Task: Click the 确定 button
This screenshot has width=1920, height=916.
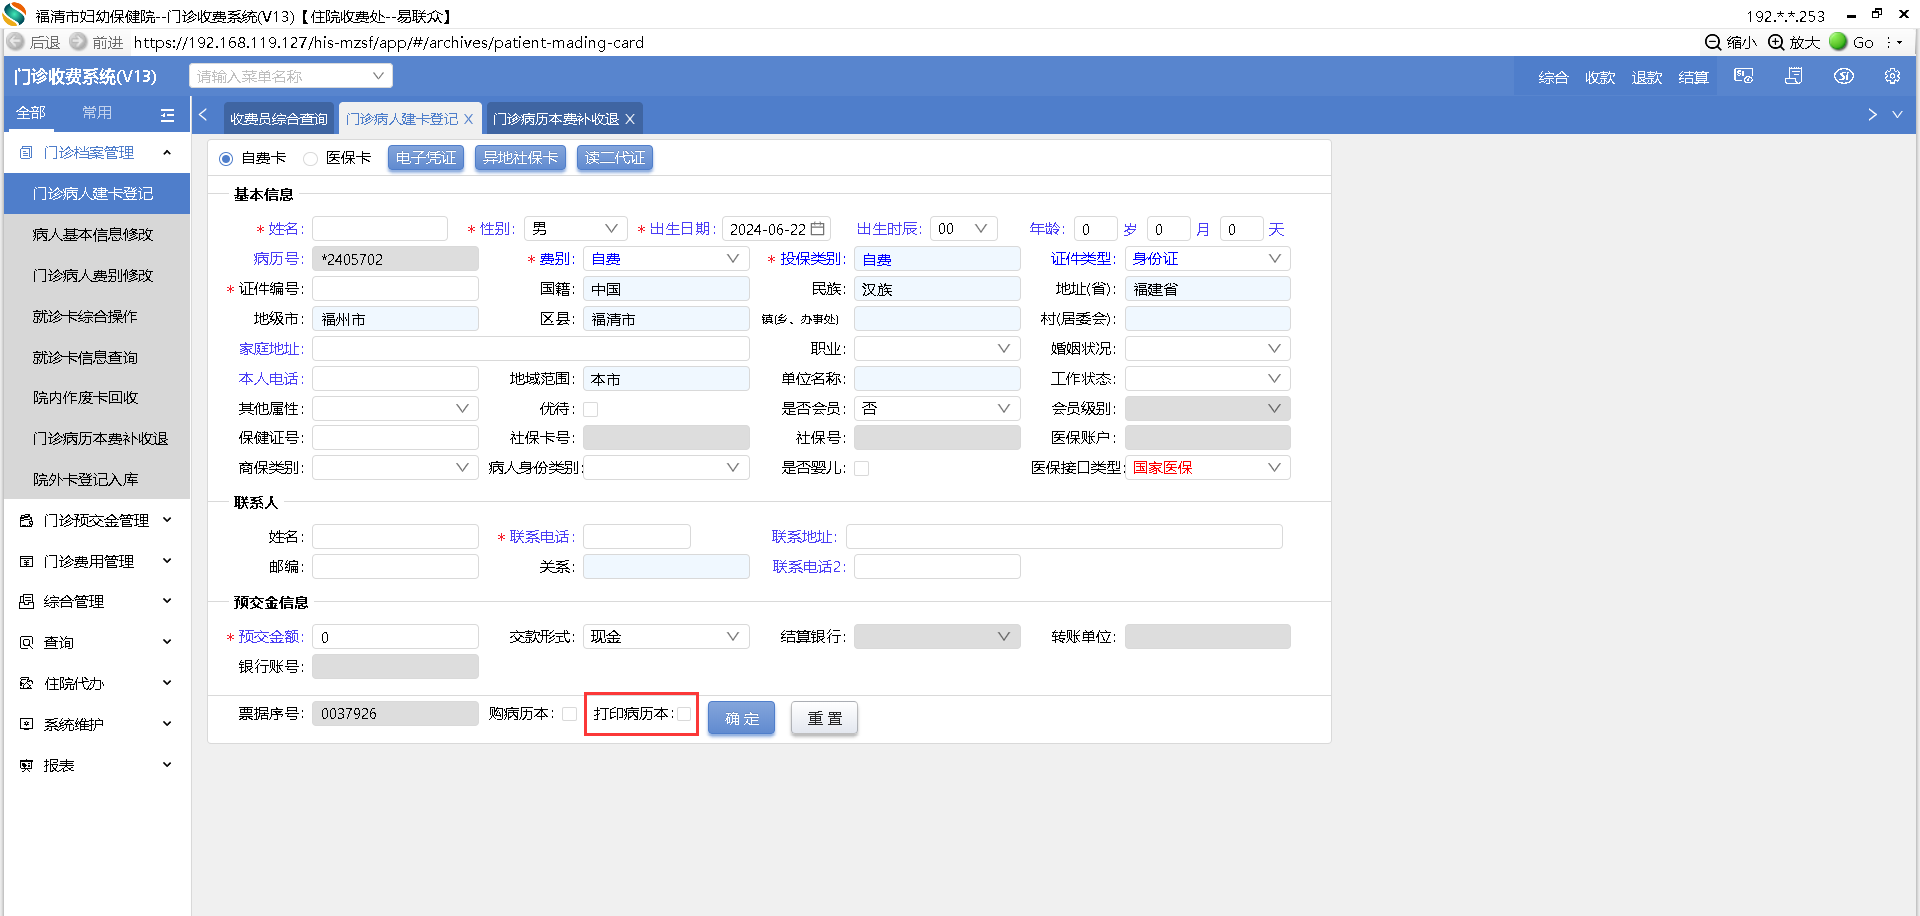Action: 741,718
